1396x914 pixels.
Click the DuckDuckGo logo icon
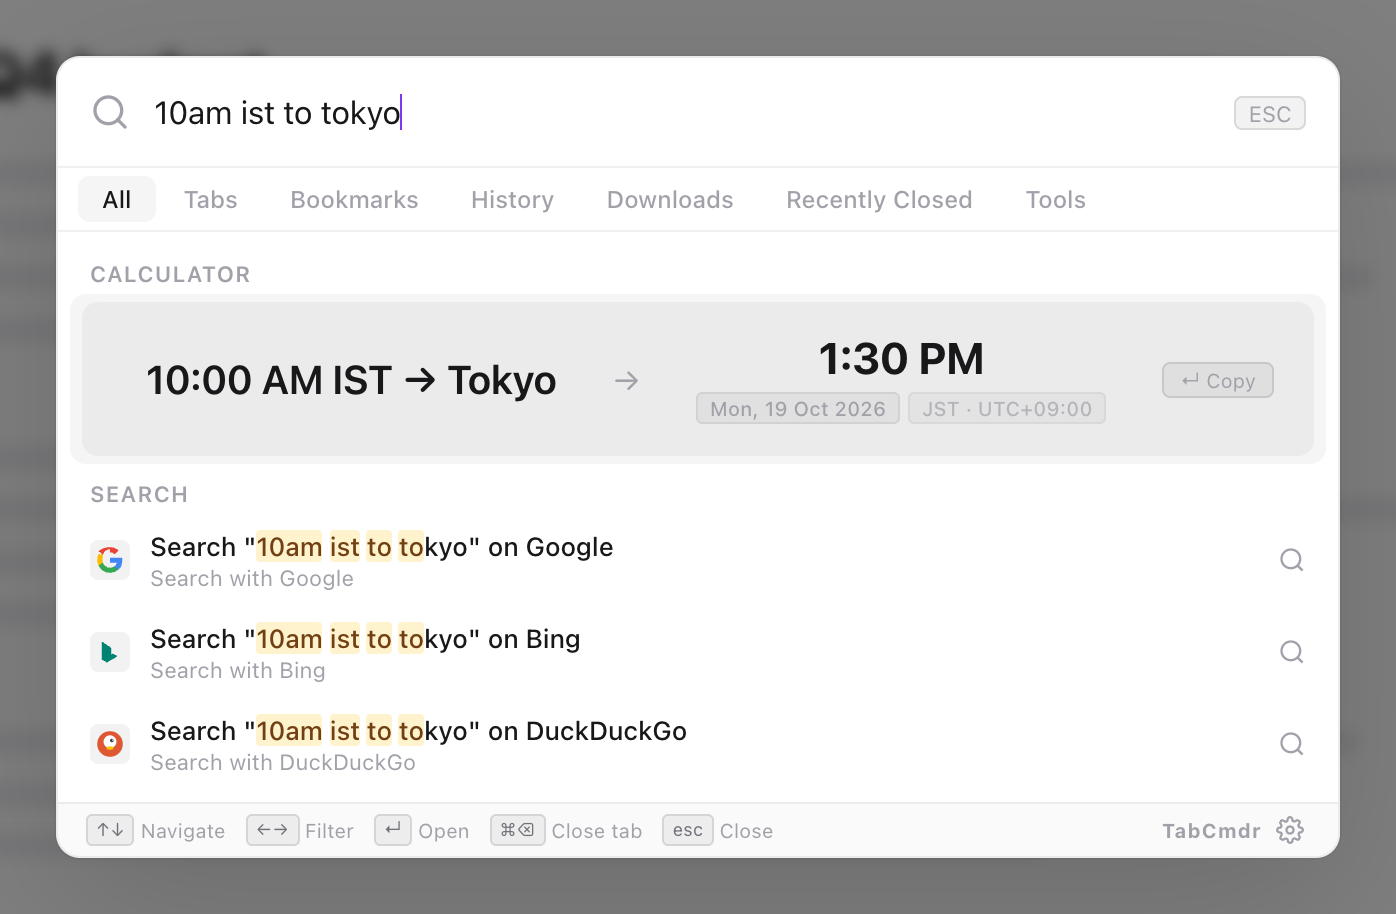110,744
